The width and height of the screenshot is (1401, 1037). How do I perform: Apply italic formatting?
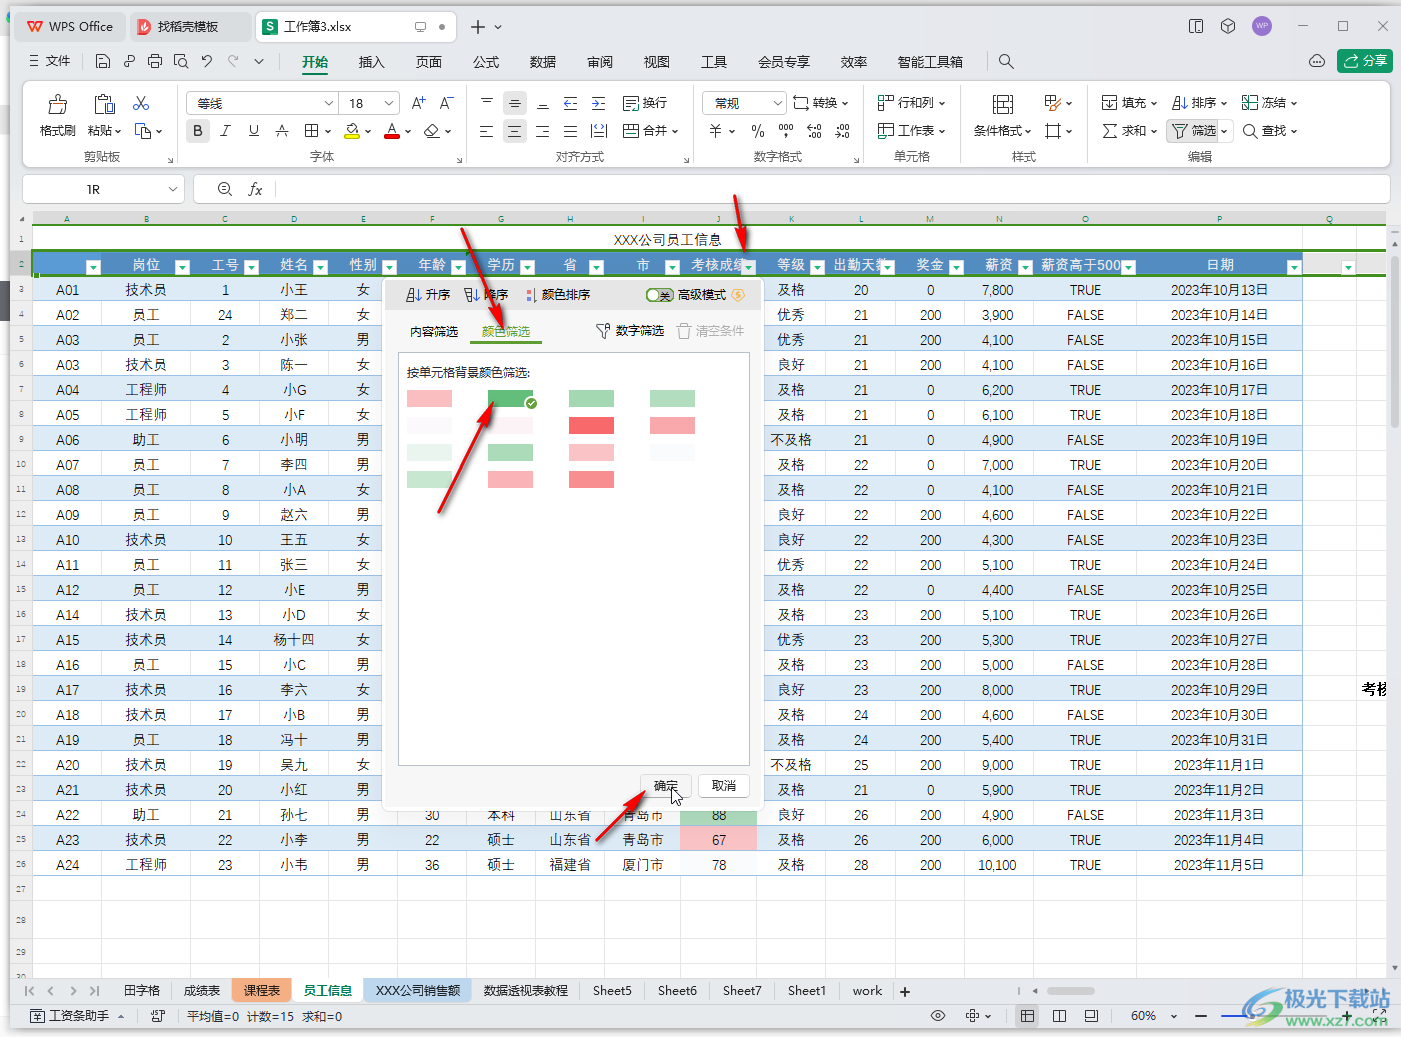226,131
